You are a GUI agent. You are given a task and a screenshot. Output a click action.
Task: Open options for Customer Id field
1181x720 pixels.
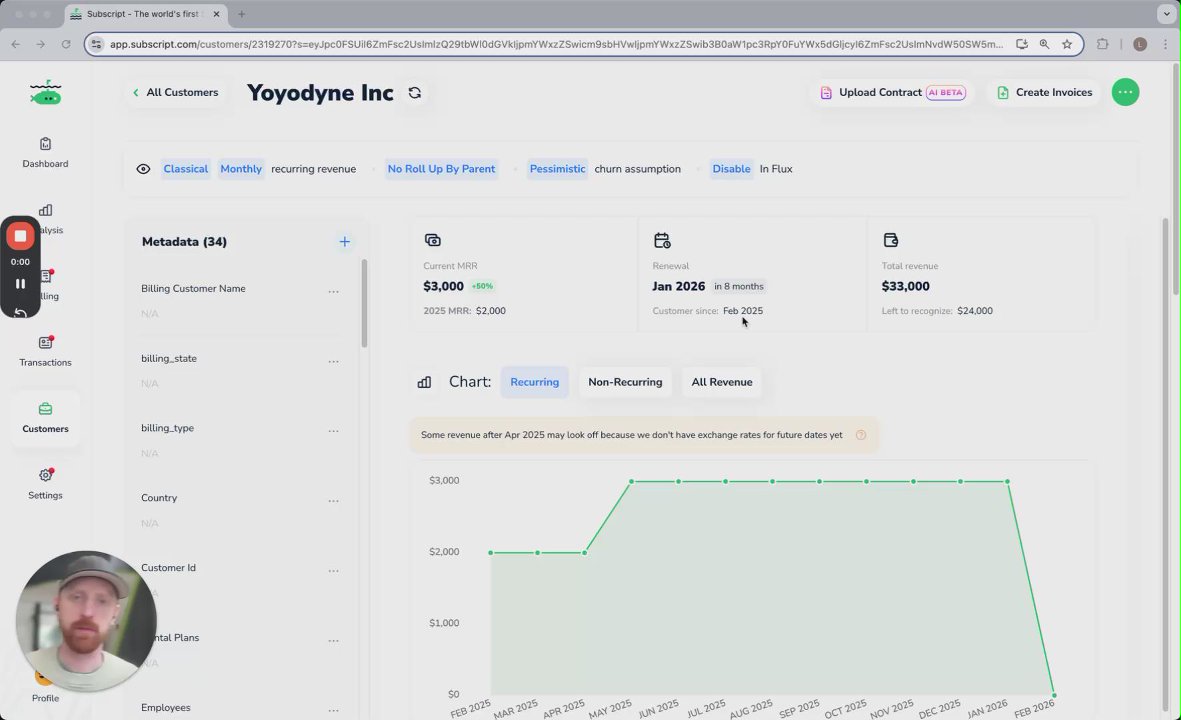click(x=334, y=571)
